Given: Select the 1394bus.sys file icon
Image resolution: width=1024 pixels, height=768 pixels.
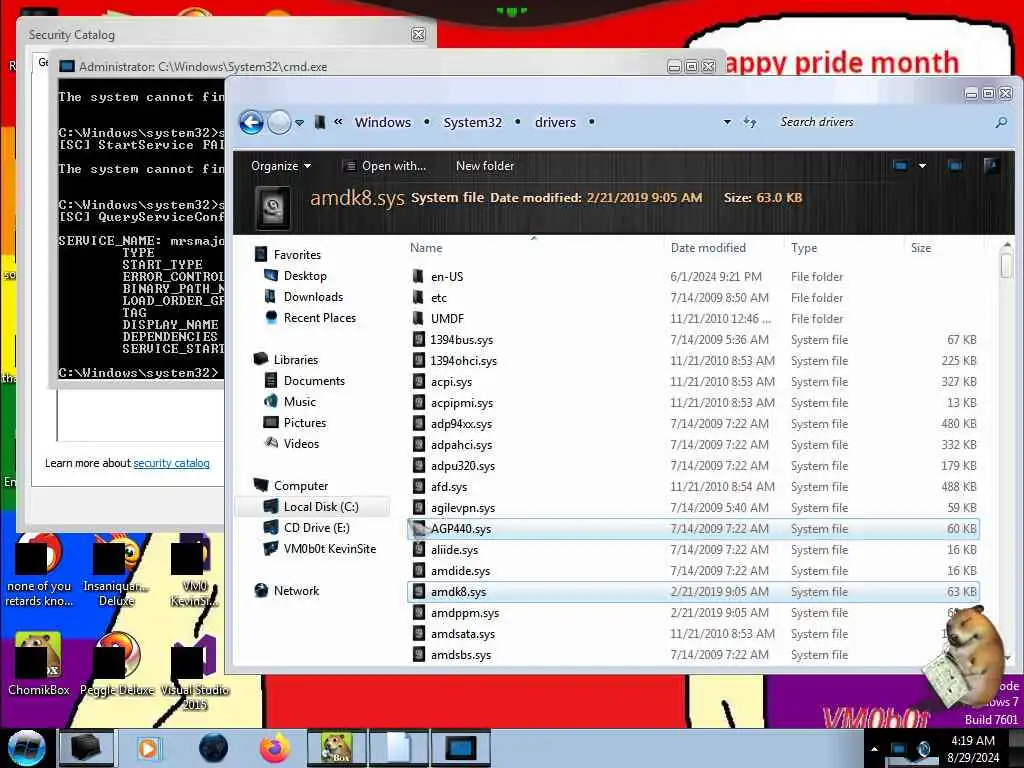Looking at the screenshot, I should point(419,340).
